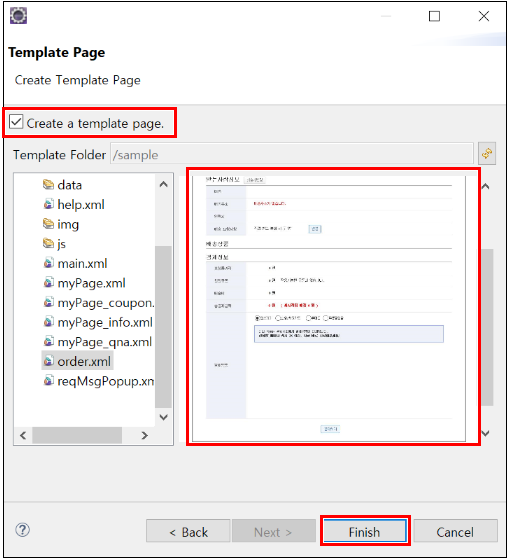Open help with the question mark icon
The image size is (507, 558).
22,530
